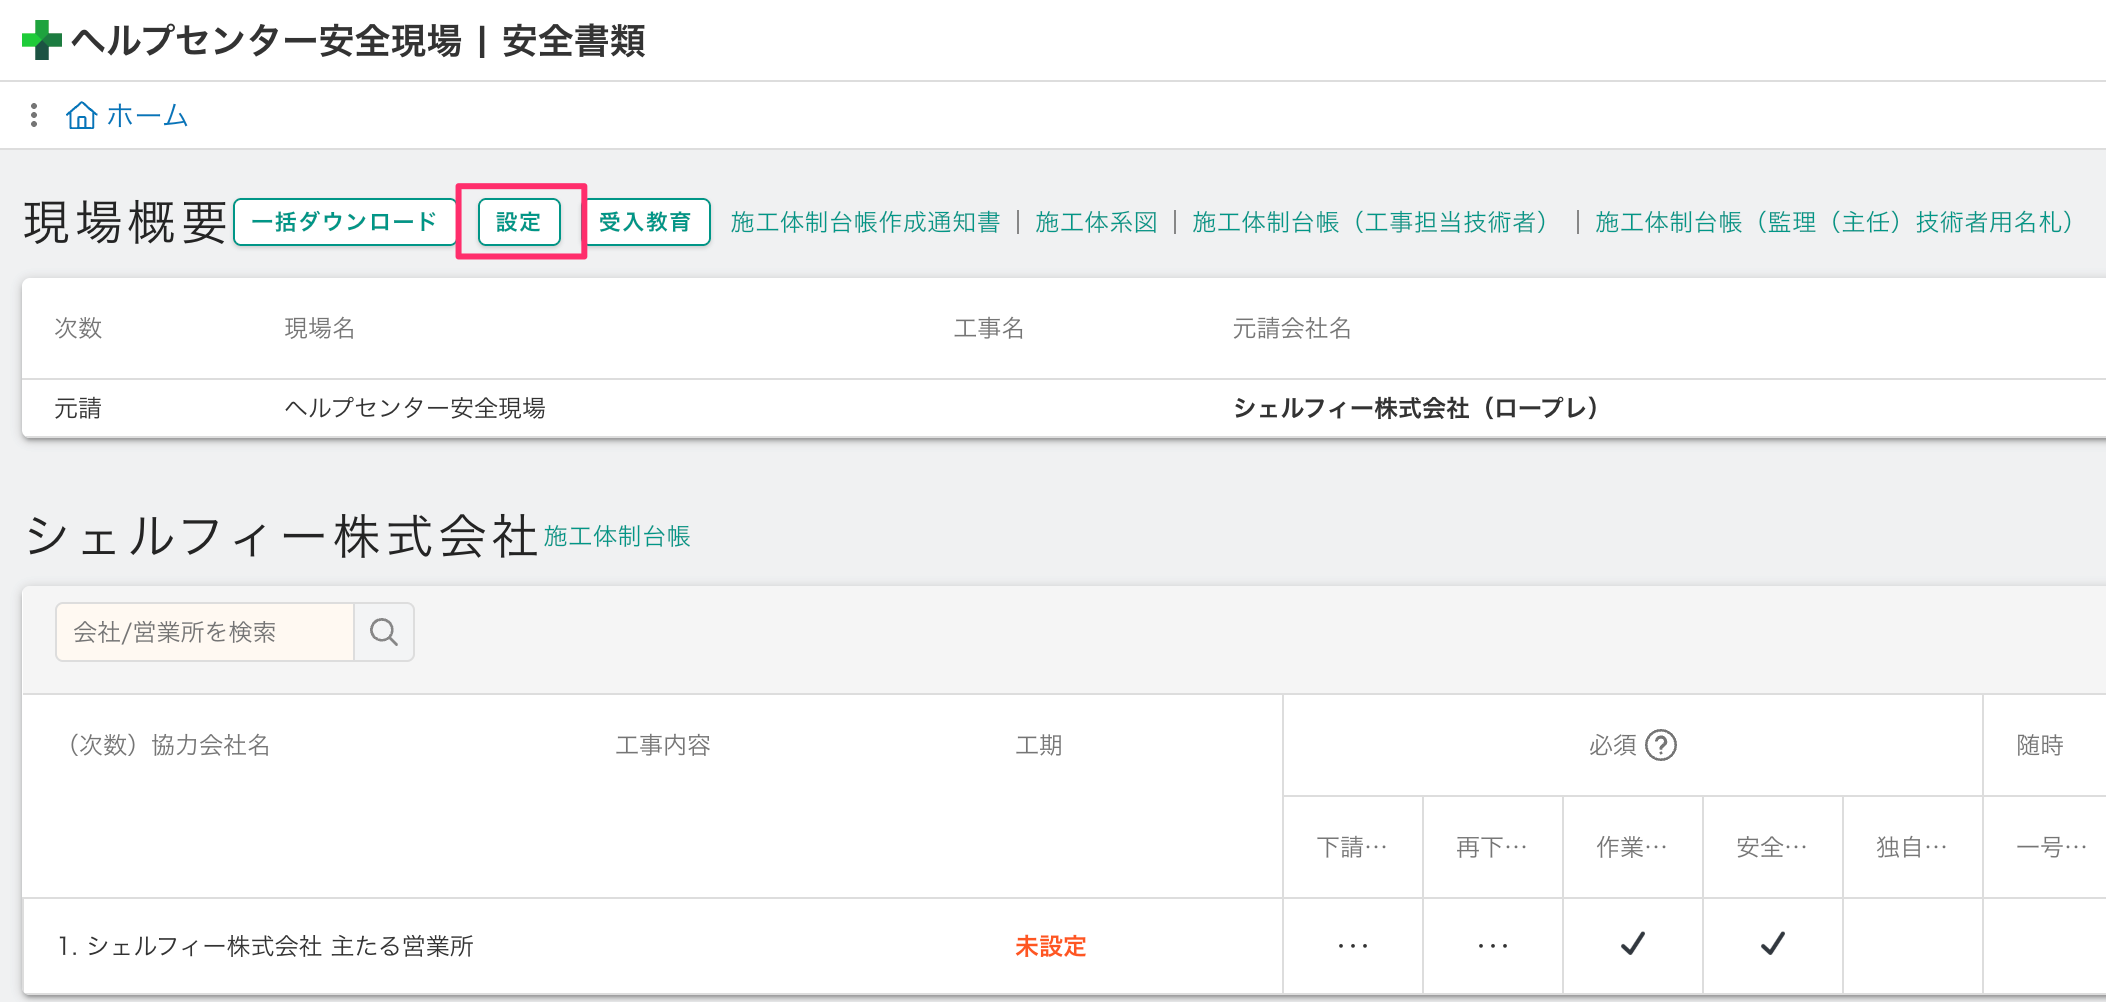This screenshot has height=1002, width=2106.
Task: Click the magnifier search icon button
Action: tap(384, 632)
